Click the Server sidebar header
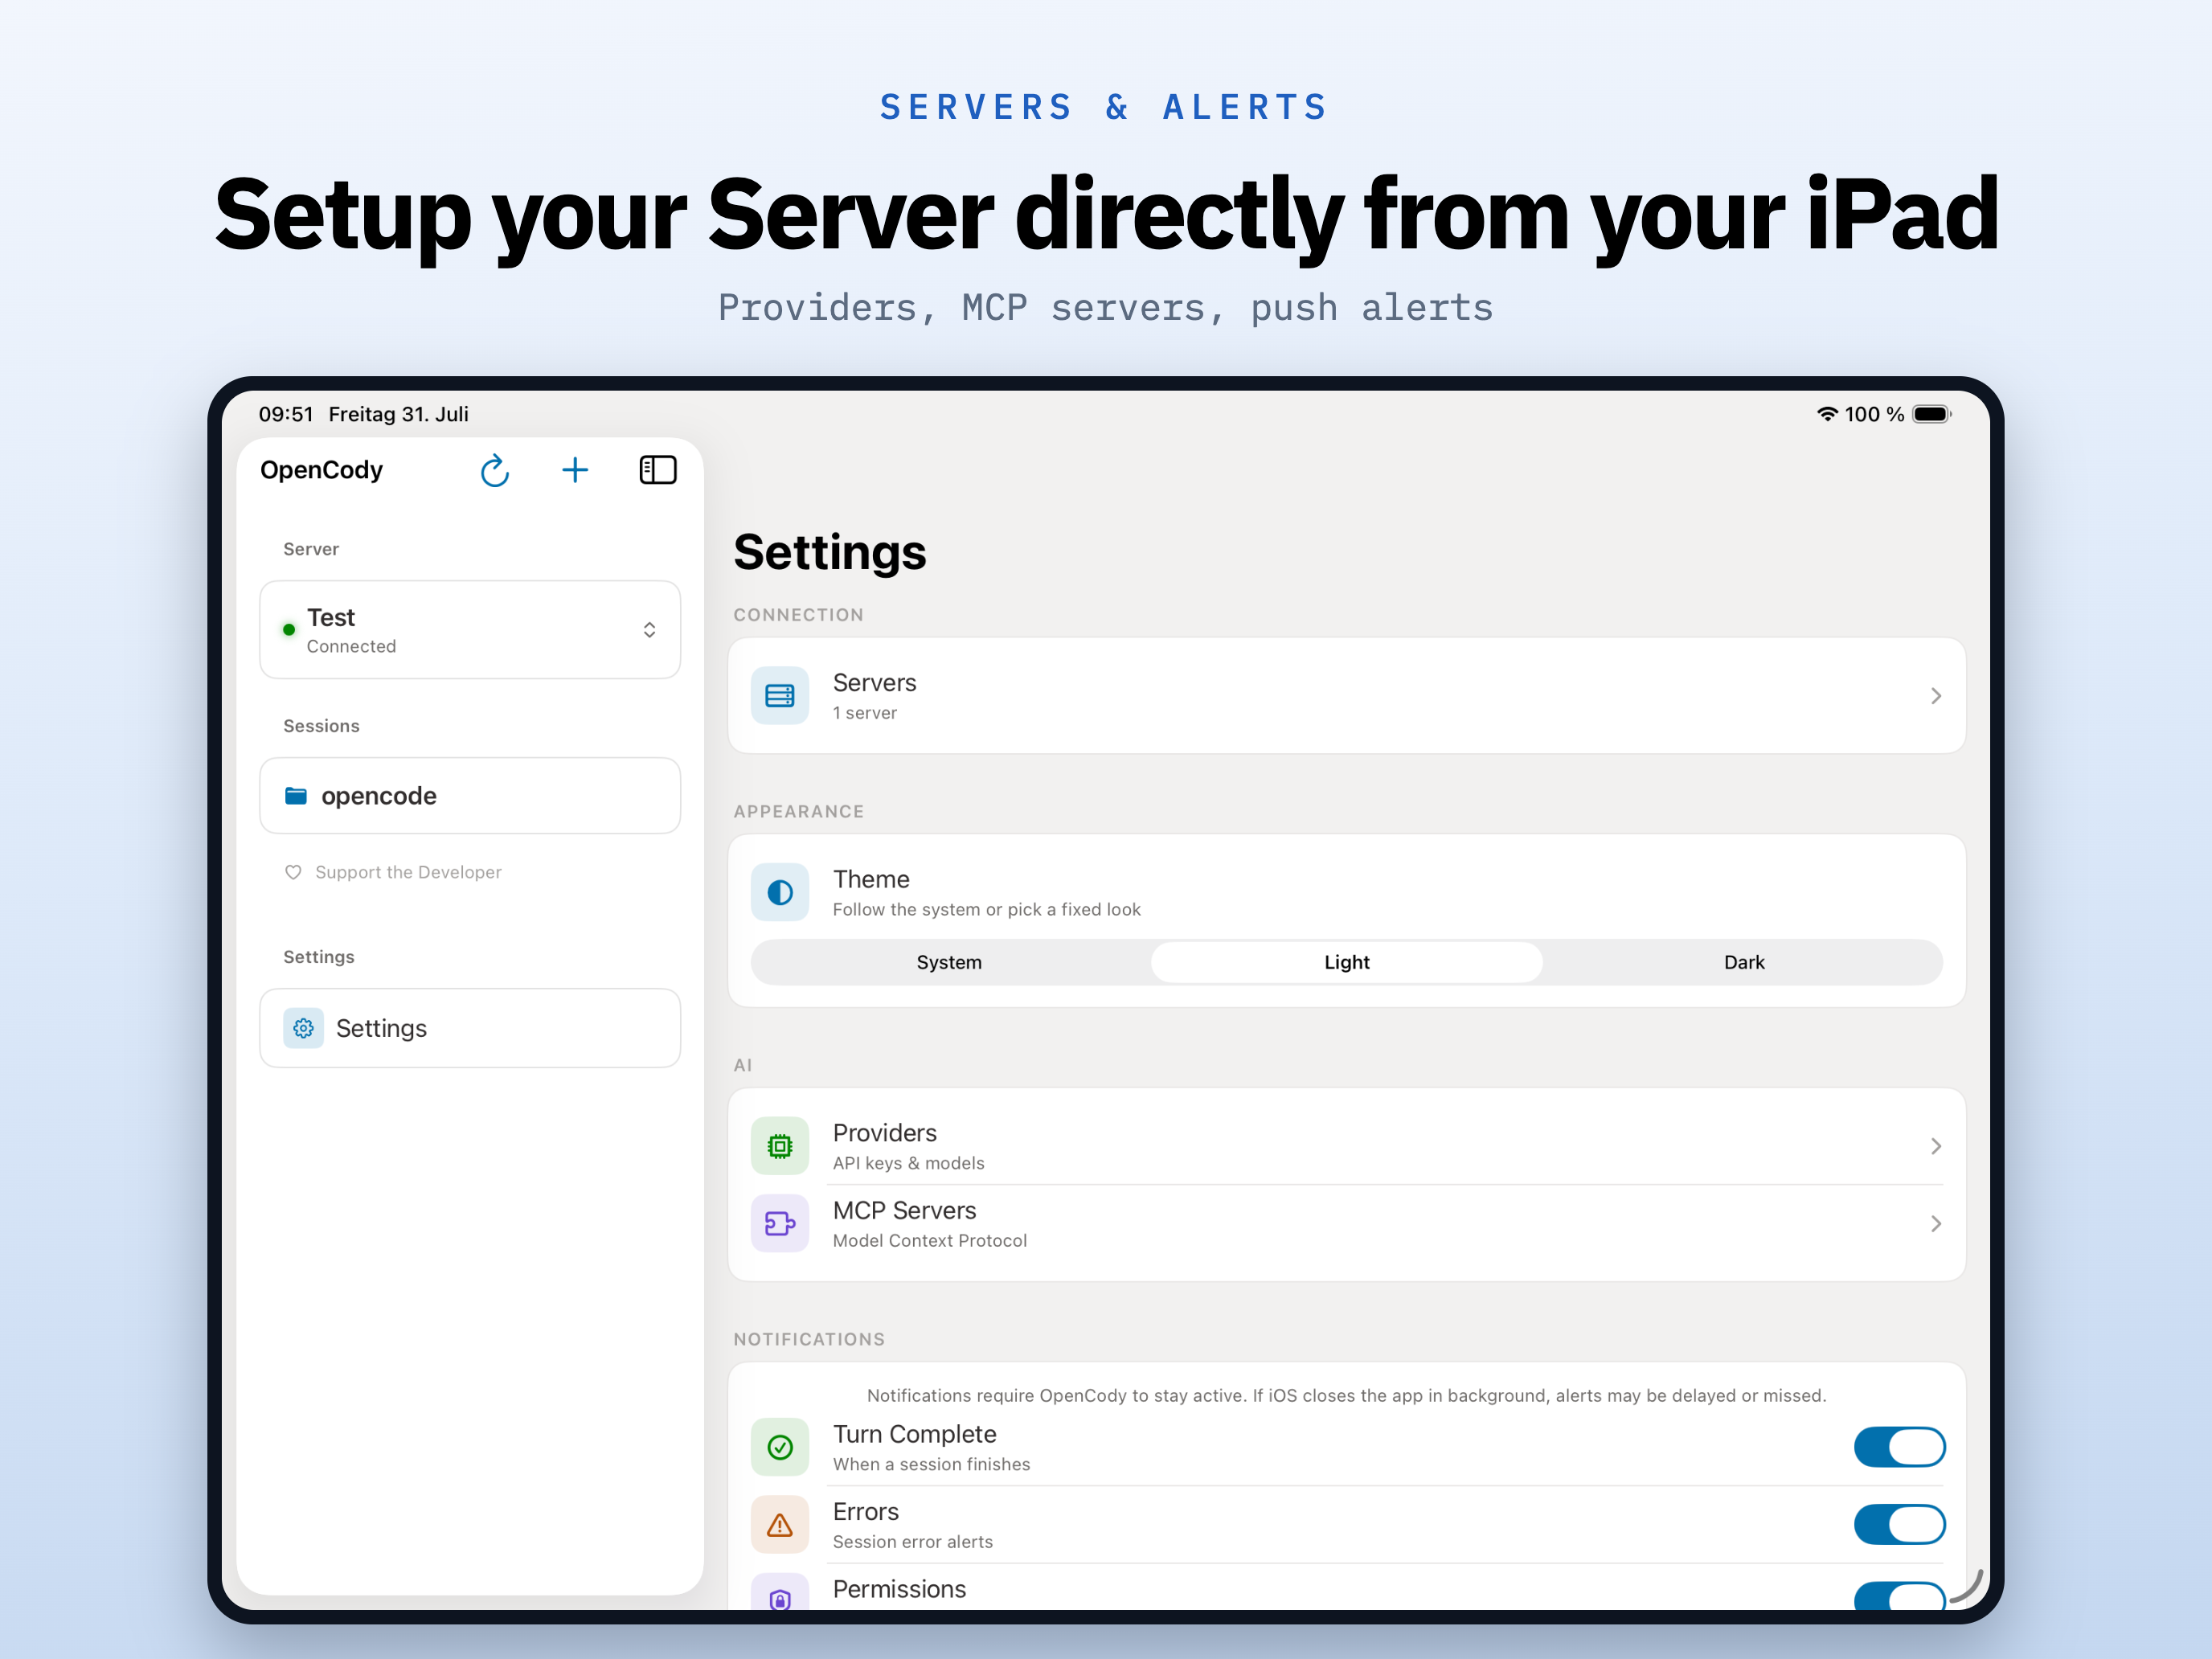This screenshot has height=1659, width=2212. [x=311, y=549]
